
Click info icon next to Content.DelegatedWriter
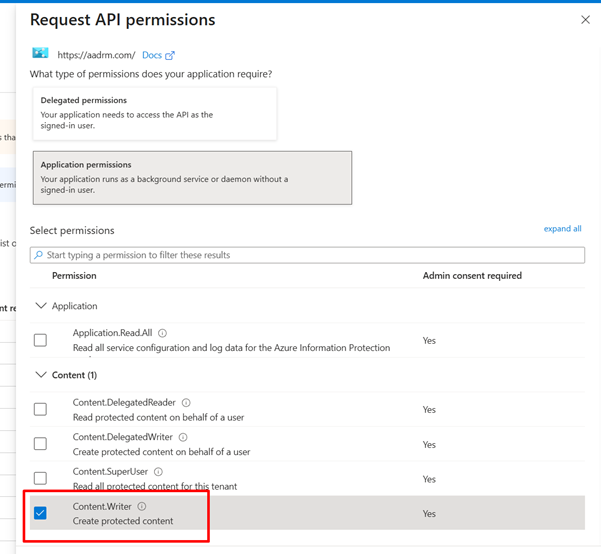pos(181,437)
